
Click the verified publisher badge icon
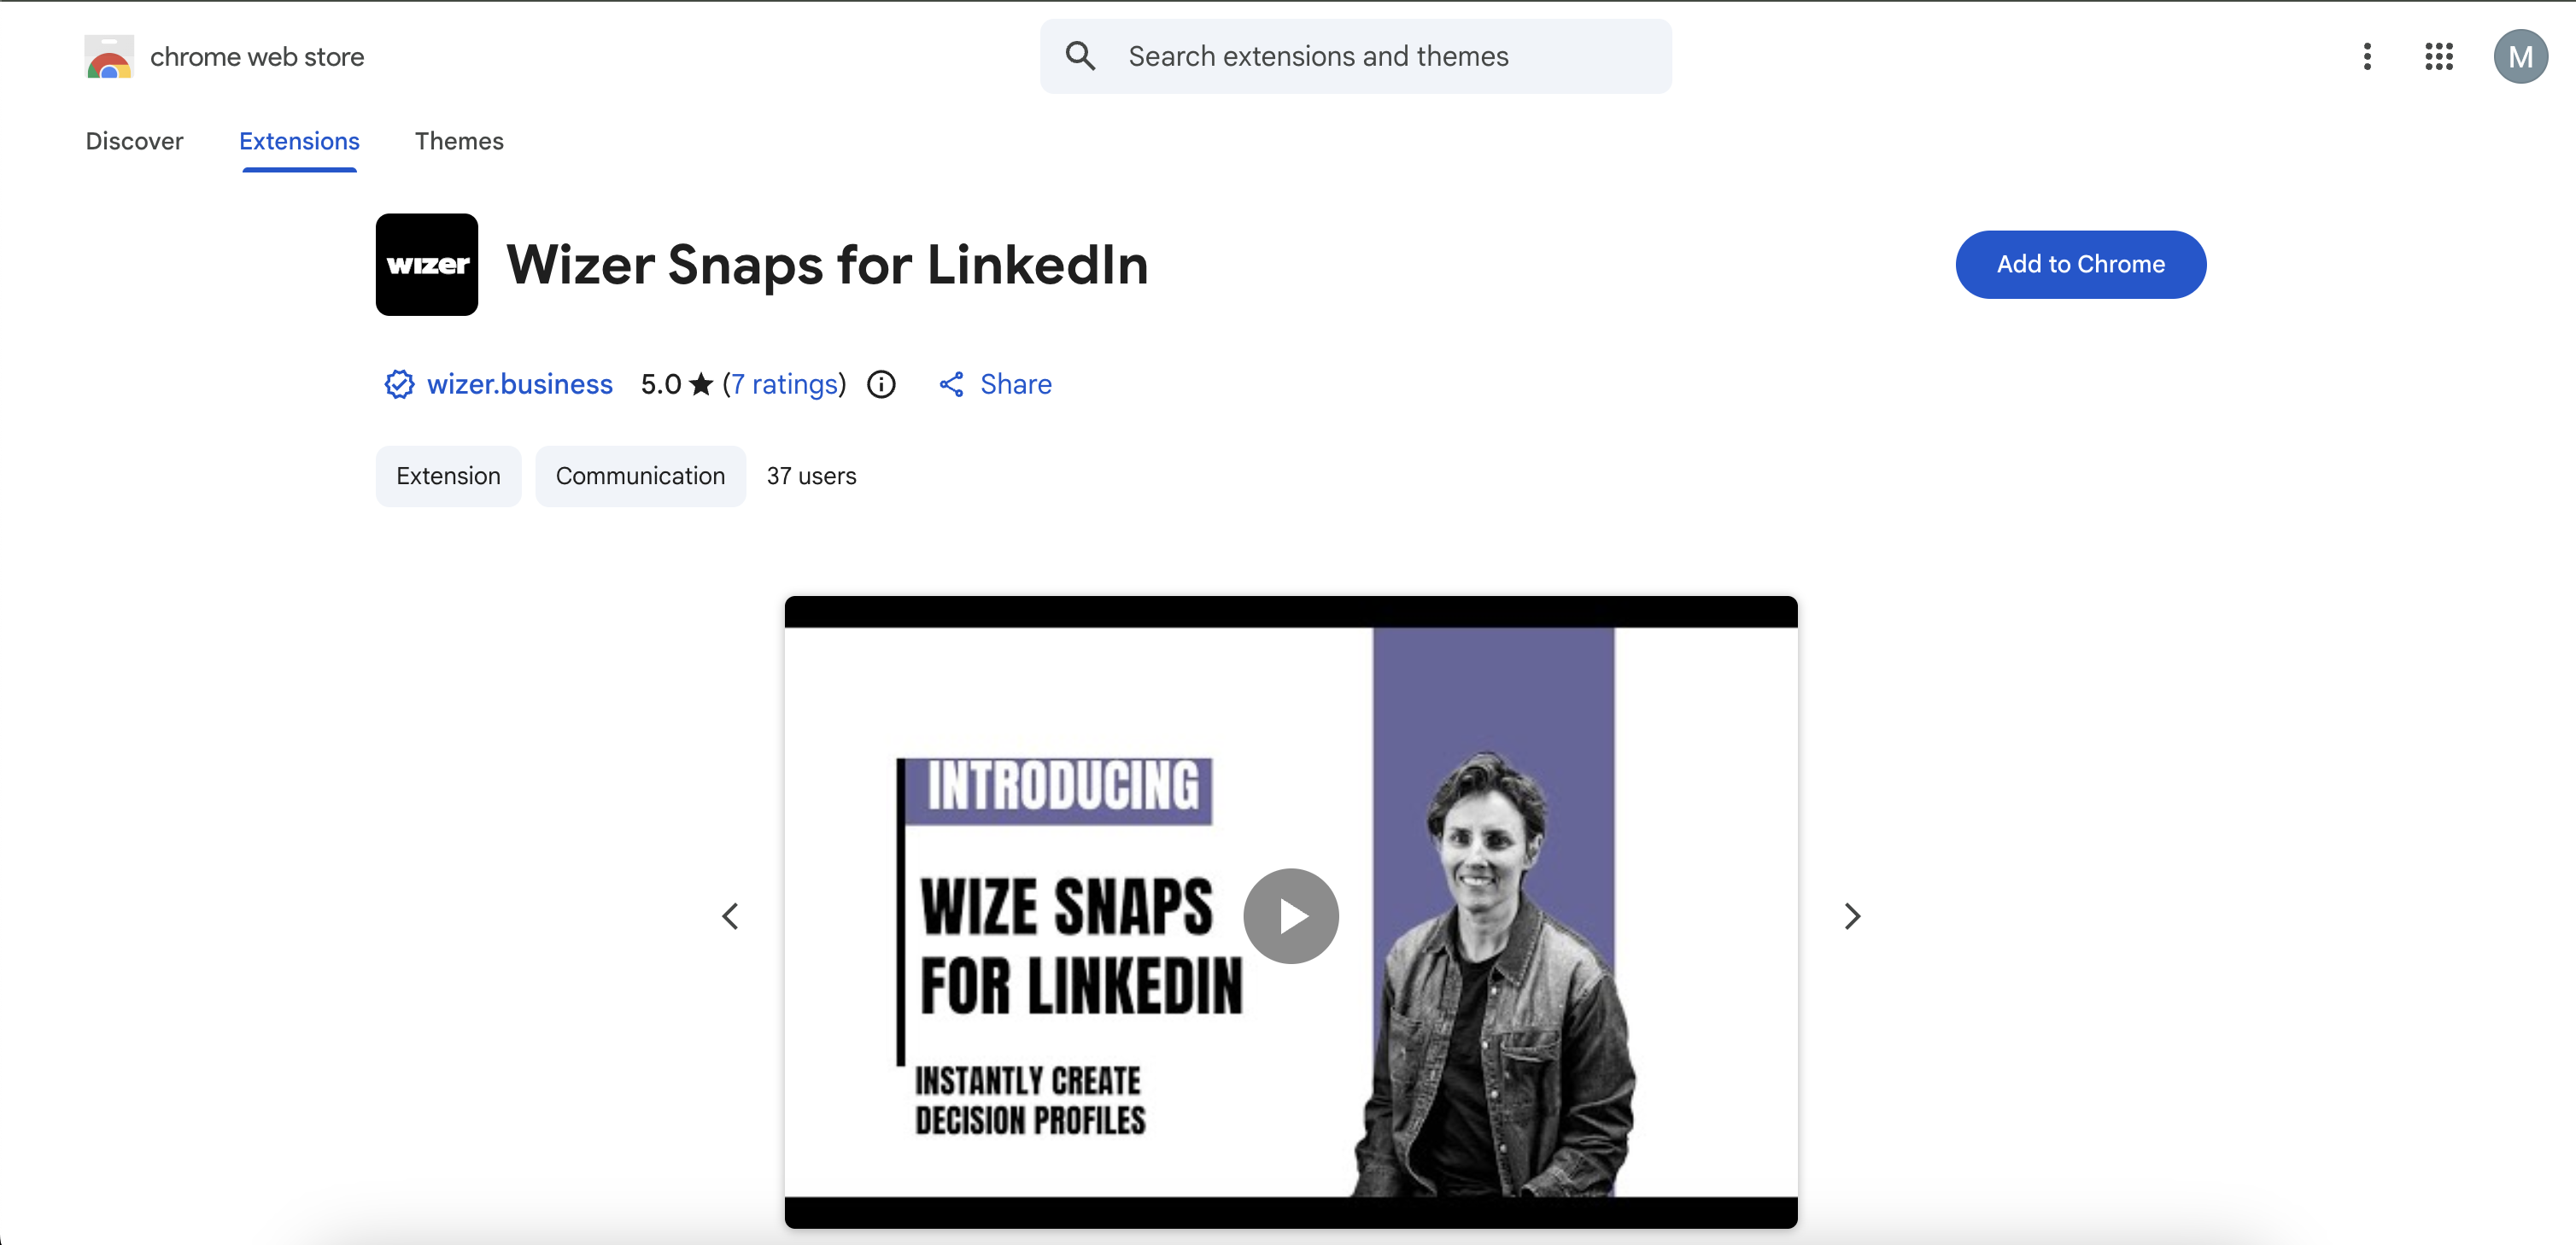tap(399, 384)
